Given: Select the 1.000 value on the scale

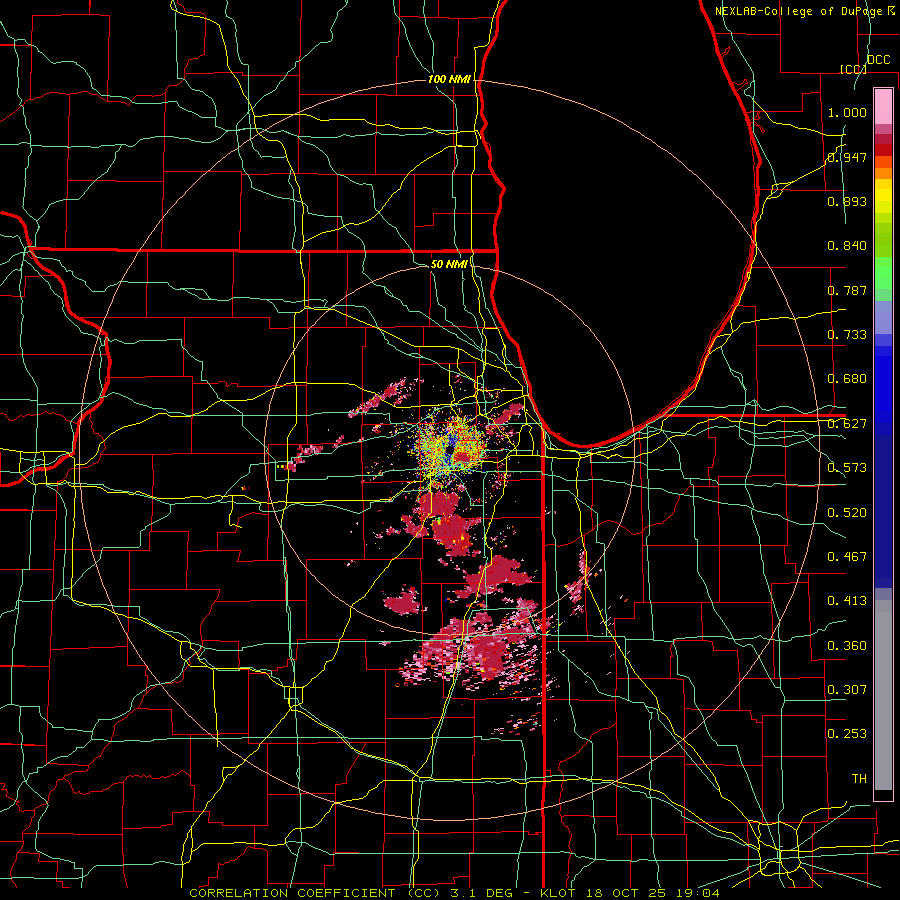Looking at the screenshot, I should 847,112.
